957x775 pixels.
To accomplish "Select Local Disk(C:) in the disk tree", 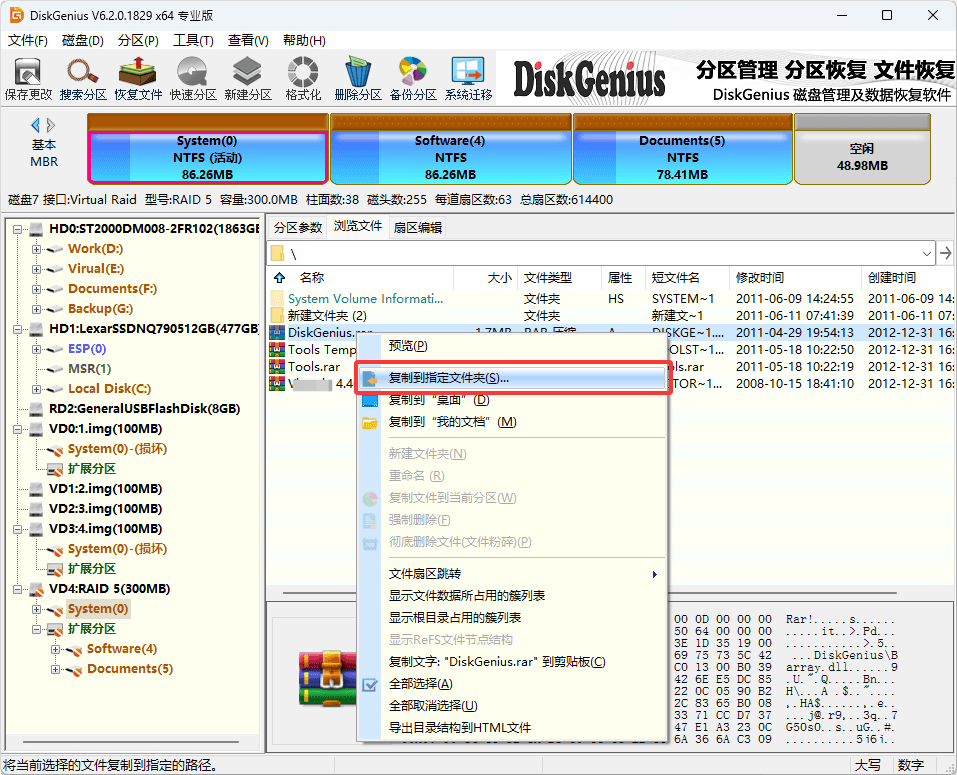I will [x=109, y=389].
